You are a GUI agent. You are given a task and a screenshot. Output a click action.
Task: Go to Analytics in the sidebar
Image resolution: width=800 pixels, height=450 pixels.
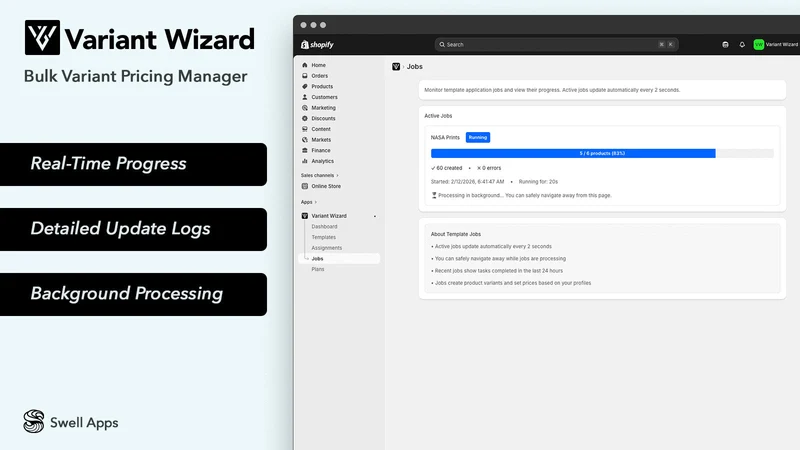[322, 161]
